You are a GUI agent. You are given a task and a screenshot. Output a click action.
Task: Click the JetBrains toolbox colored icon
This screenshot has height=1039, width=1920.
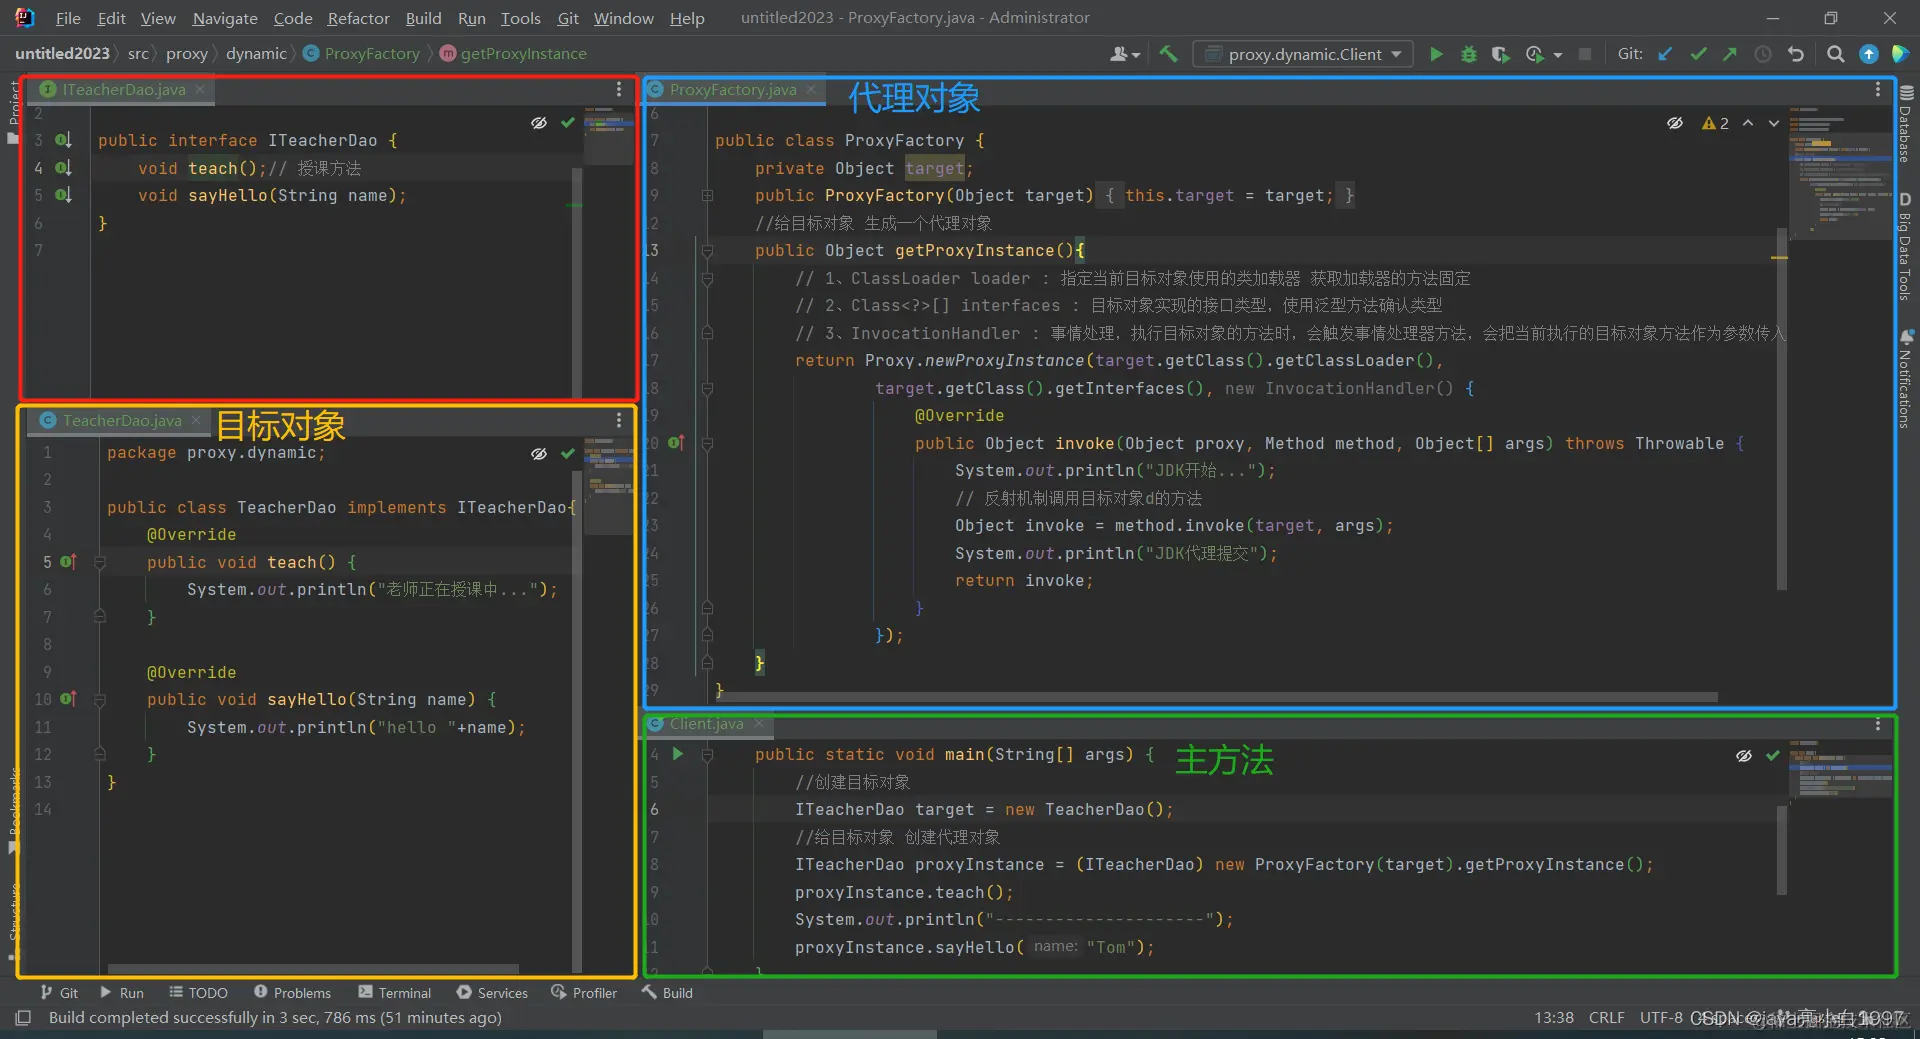1900,54
